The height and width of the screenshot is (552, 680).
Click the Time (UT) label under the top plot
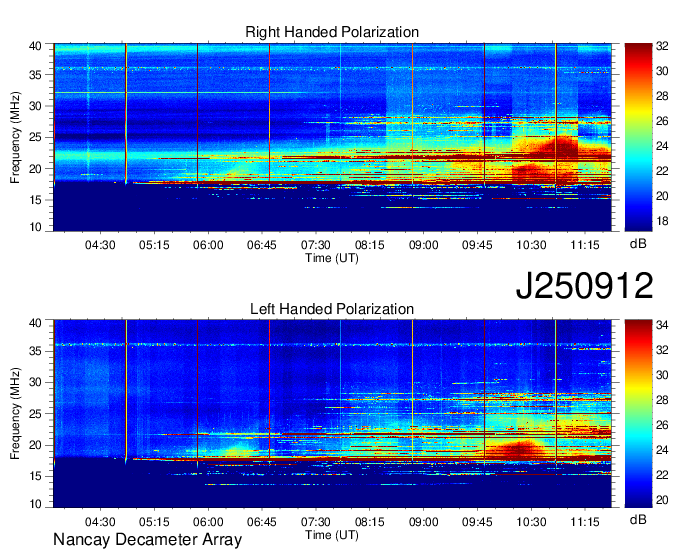(x=332, y=257)
